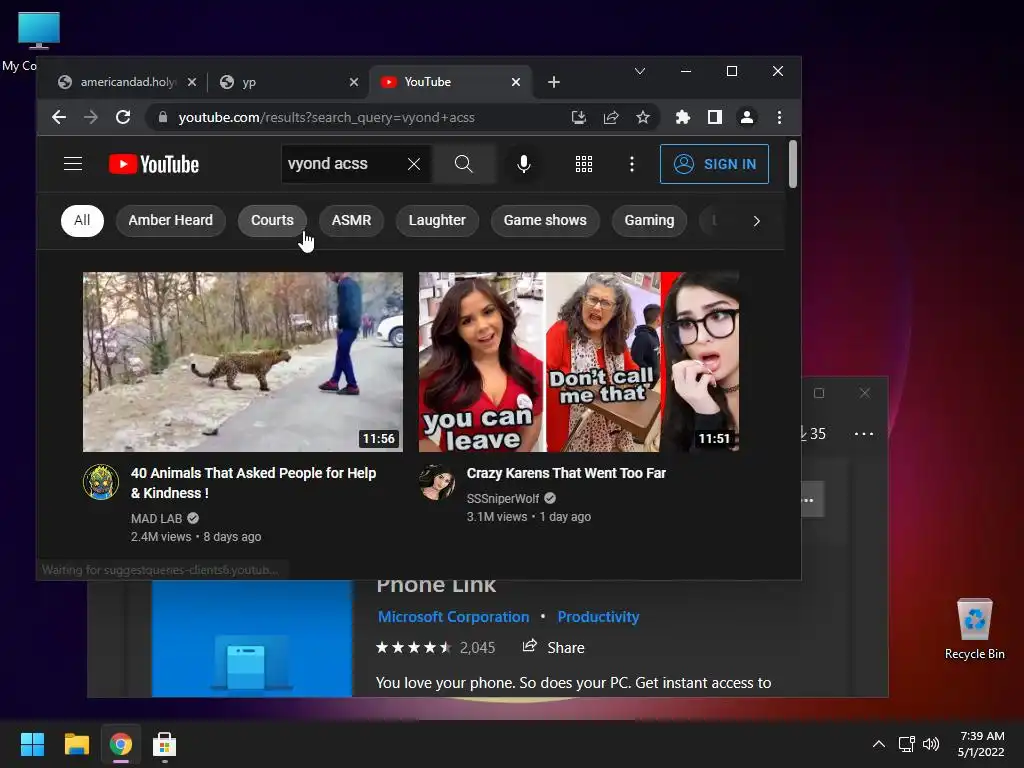Search with voice microphone
This screenshot has height=768, width=1024.
click(524, 164)
